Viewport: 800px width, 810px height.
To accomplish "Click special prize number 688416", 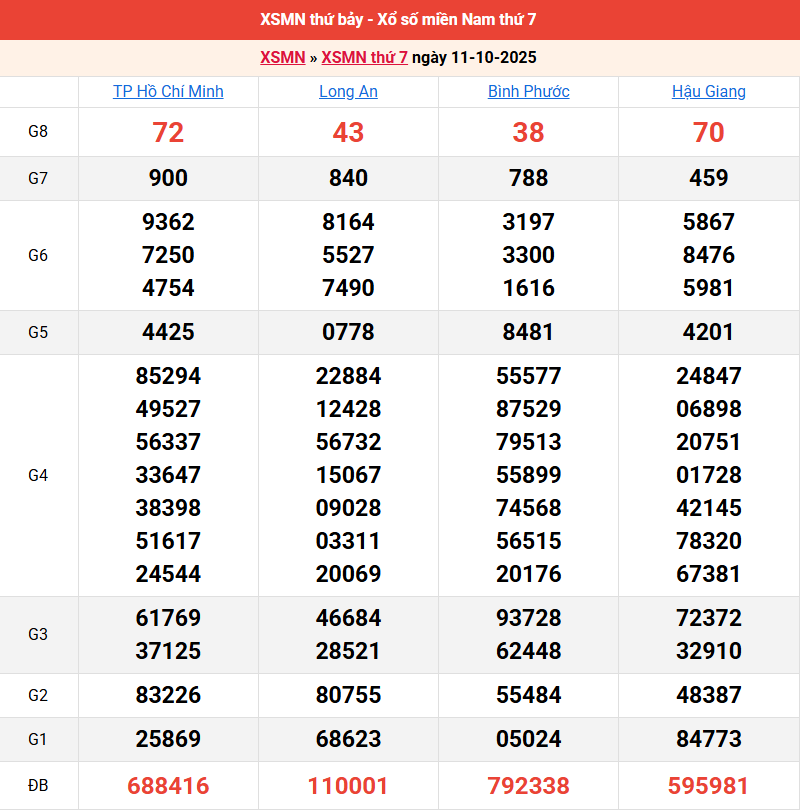I will point(168,786).
